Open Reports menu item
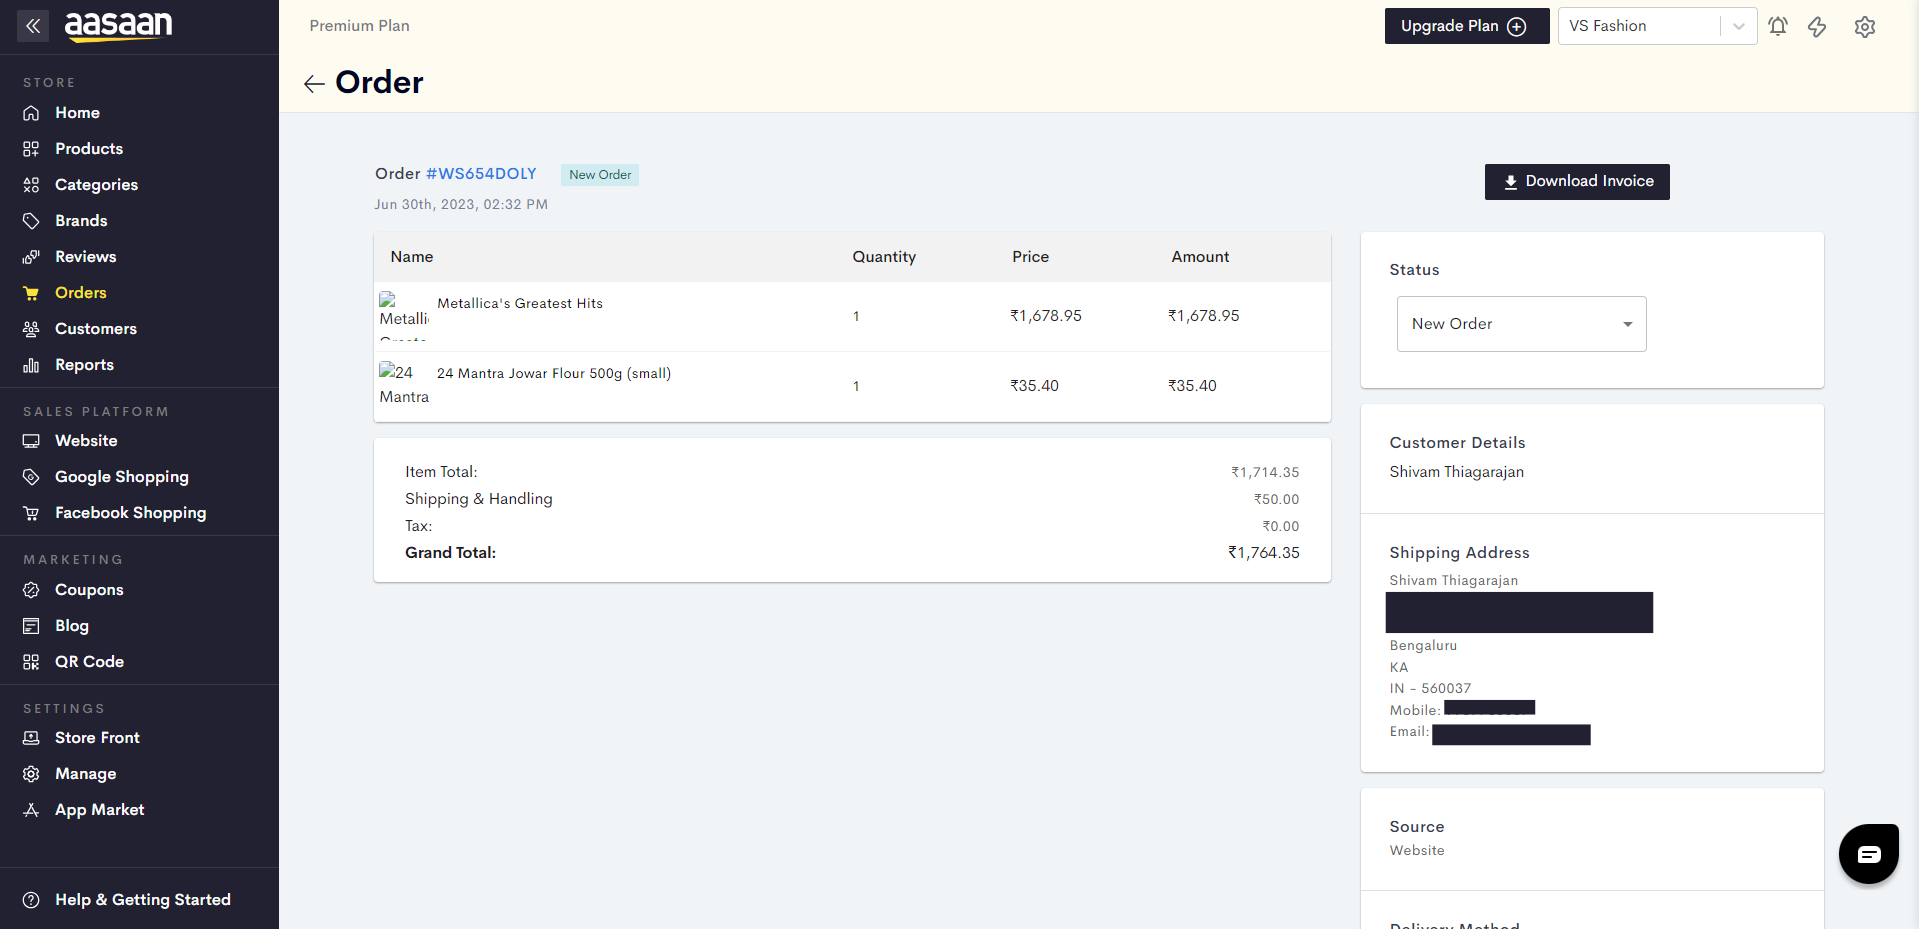The height and width of the screenshot is (929, 1919). tap(84, 365)
